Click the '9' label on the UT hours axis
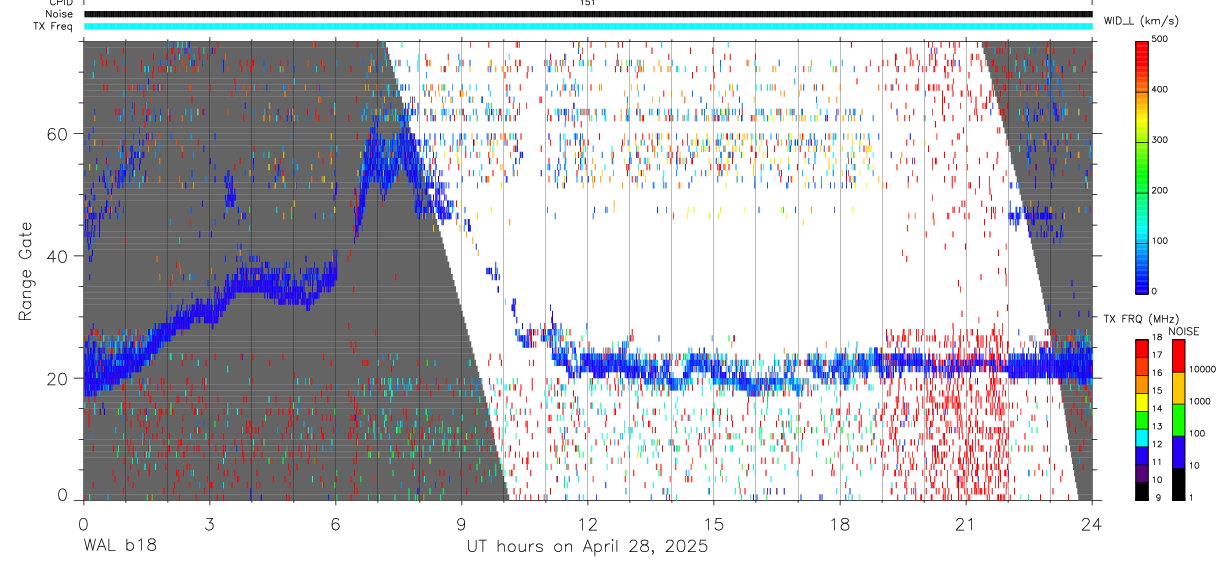Image resolution: width=1228 pixels, height=567 pixels. pos(461,523)
